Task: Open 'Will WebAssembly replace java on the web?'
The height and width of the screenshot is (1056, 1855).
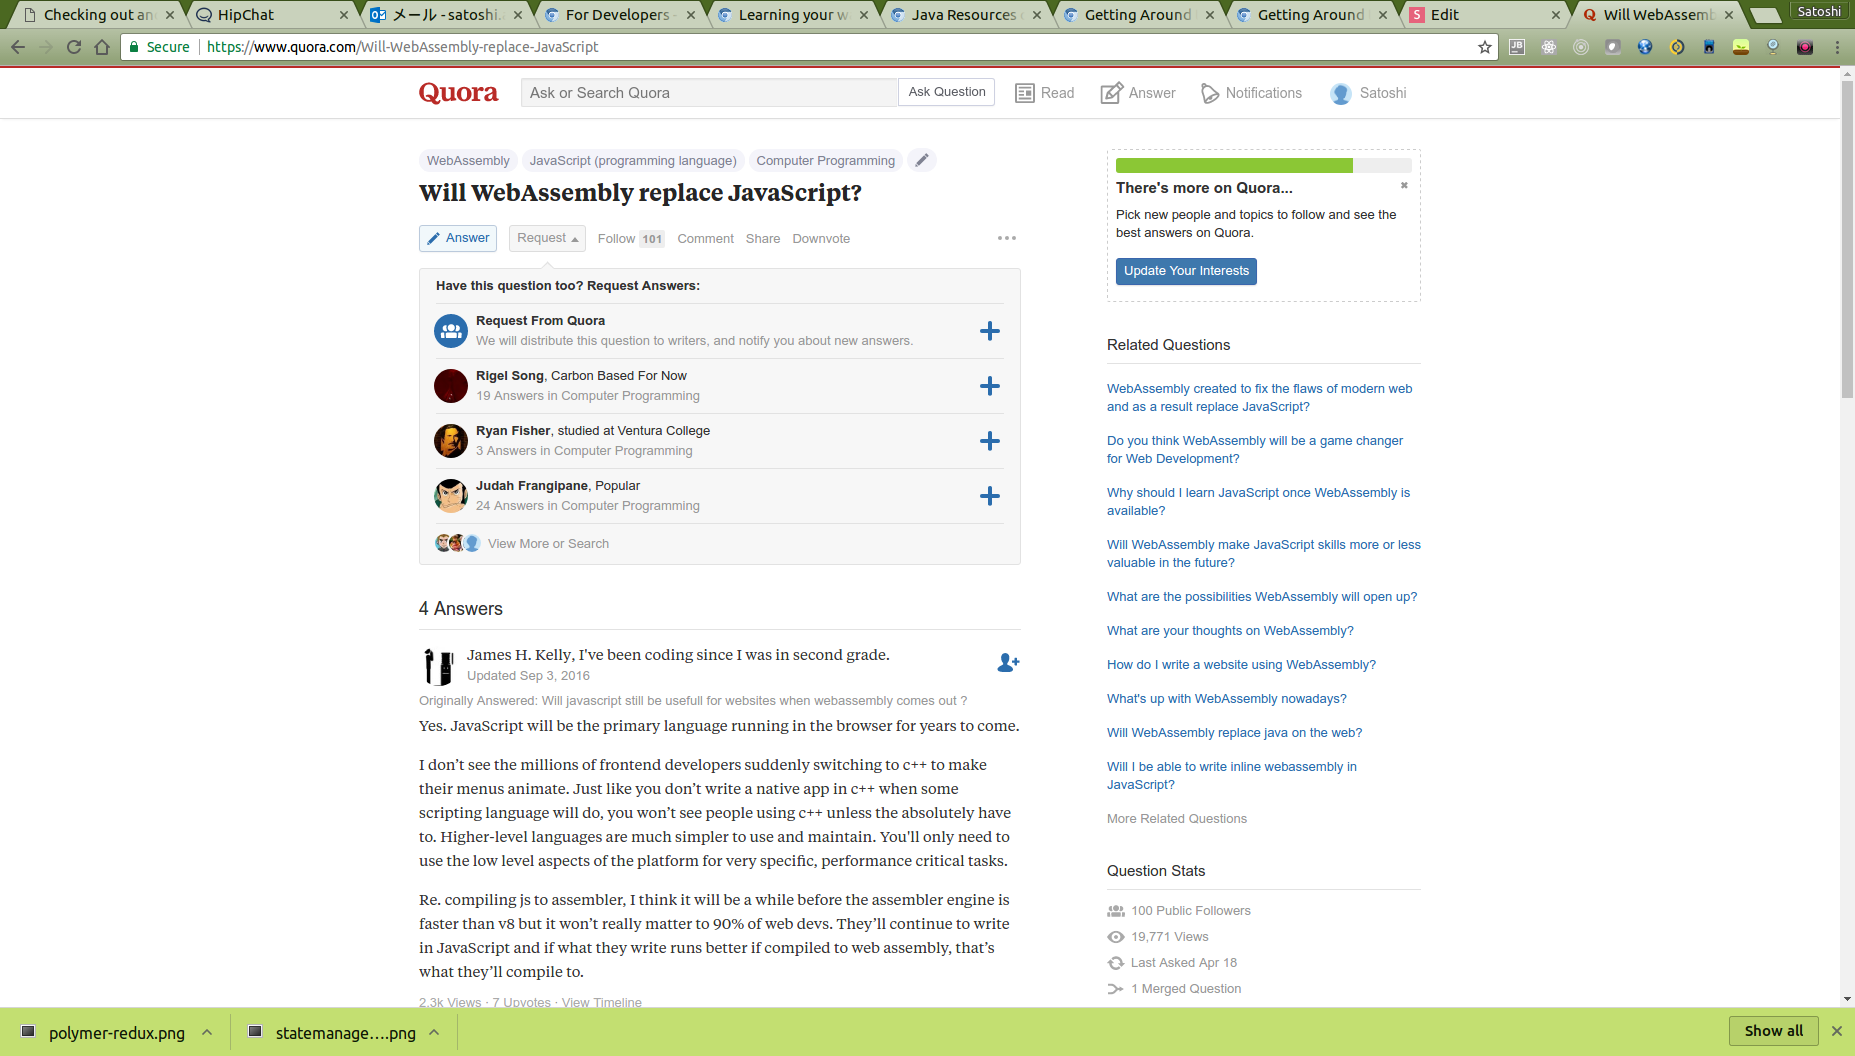Action: coord(1234,733)
